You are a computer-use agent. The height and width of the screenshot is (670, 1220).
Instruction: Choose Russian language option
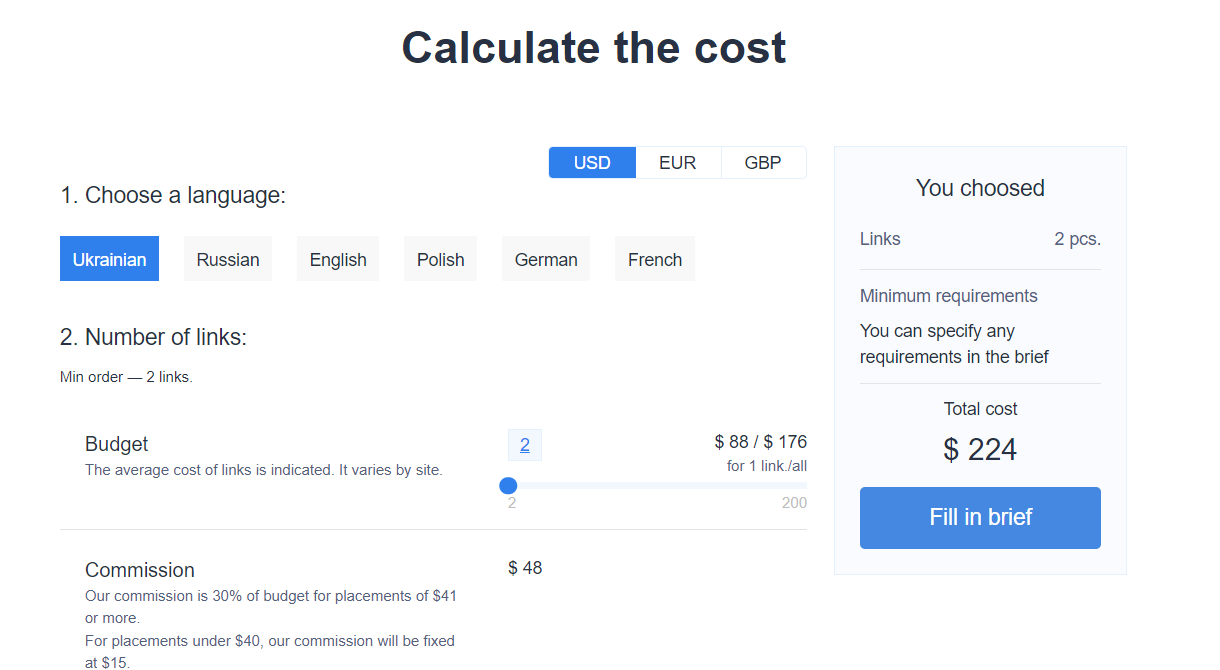(228, 260)
